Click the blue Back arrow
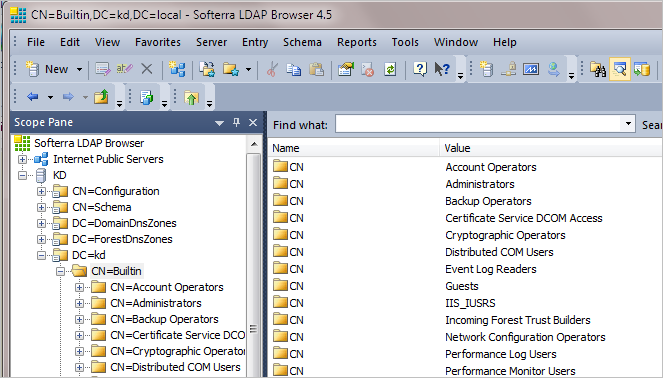Image resolution: width=663 pixels, height=378 pixels. [x=33, y=97]
